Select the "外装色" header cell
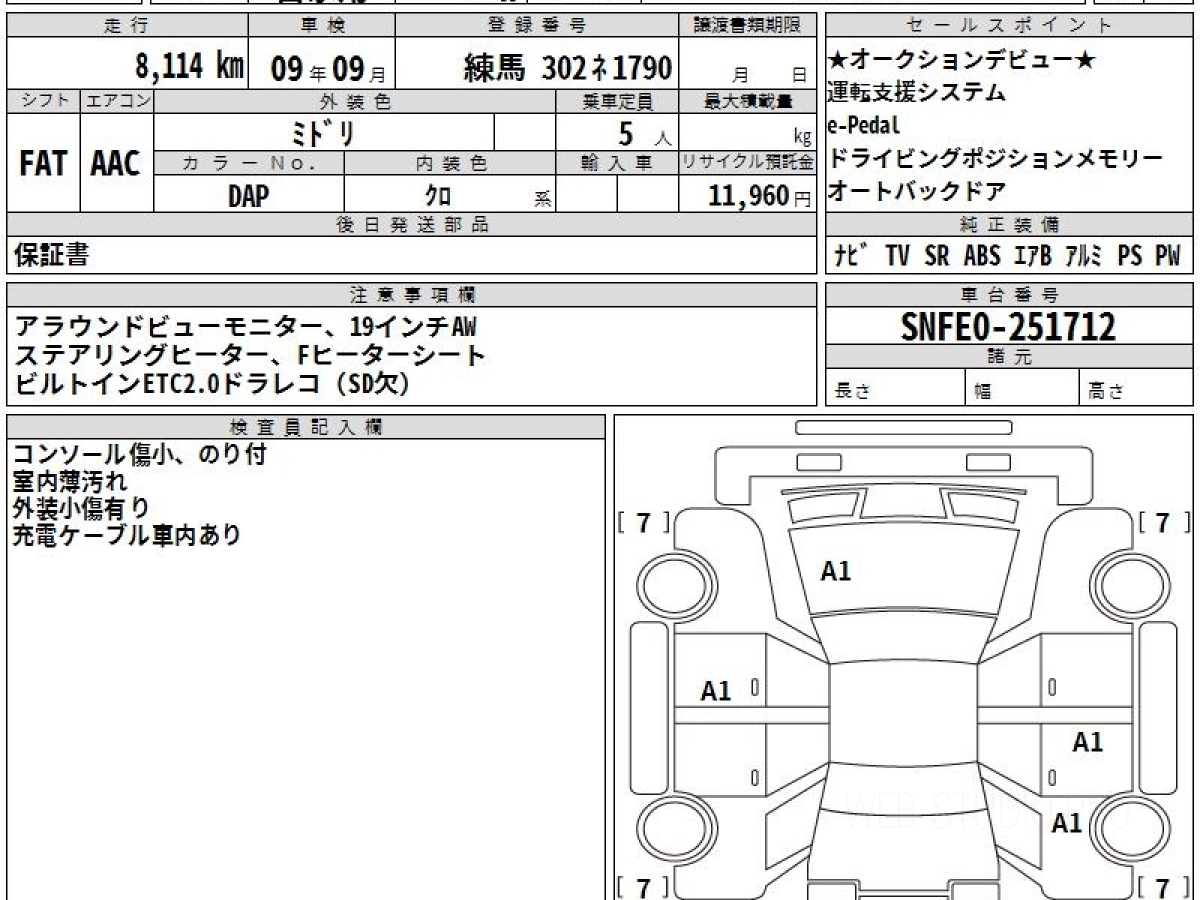 point(355,101)
